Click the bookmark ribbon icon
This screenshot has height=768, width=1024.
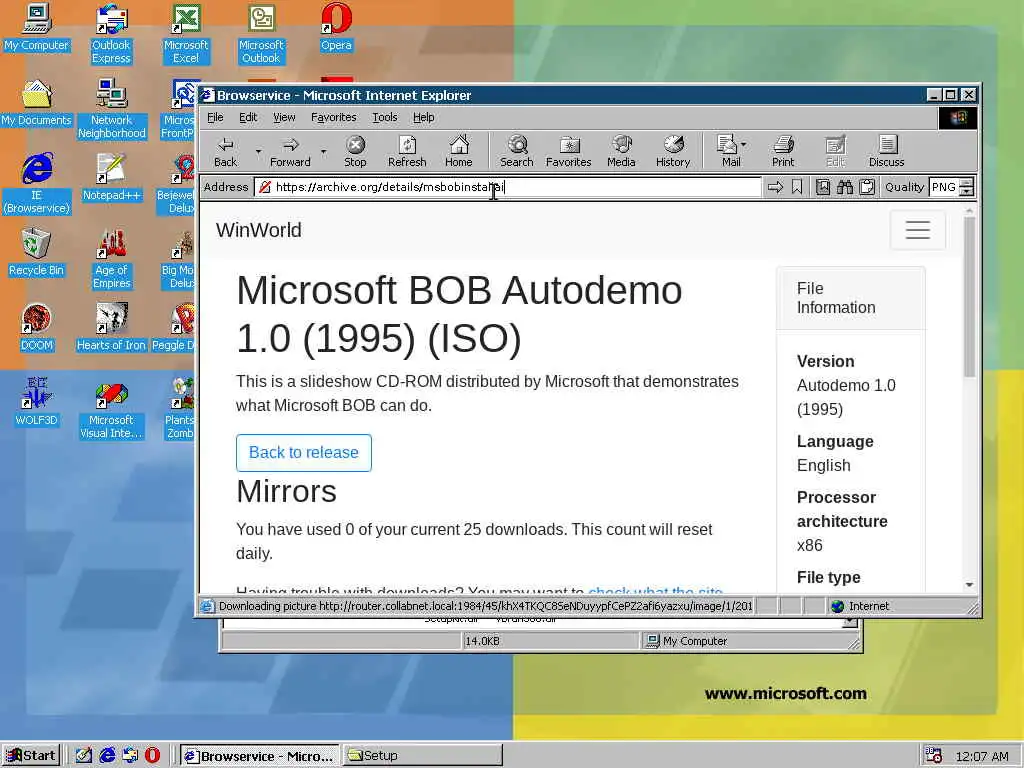point(797,187)
